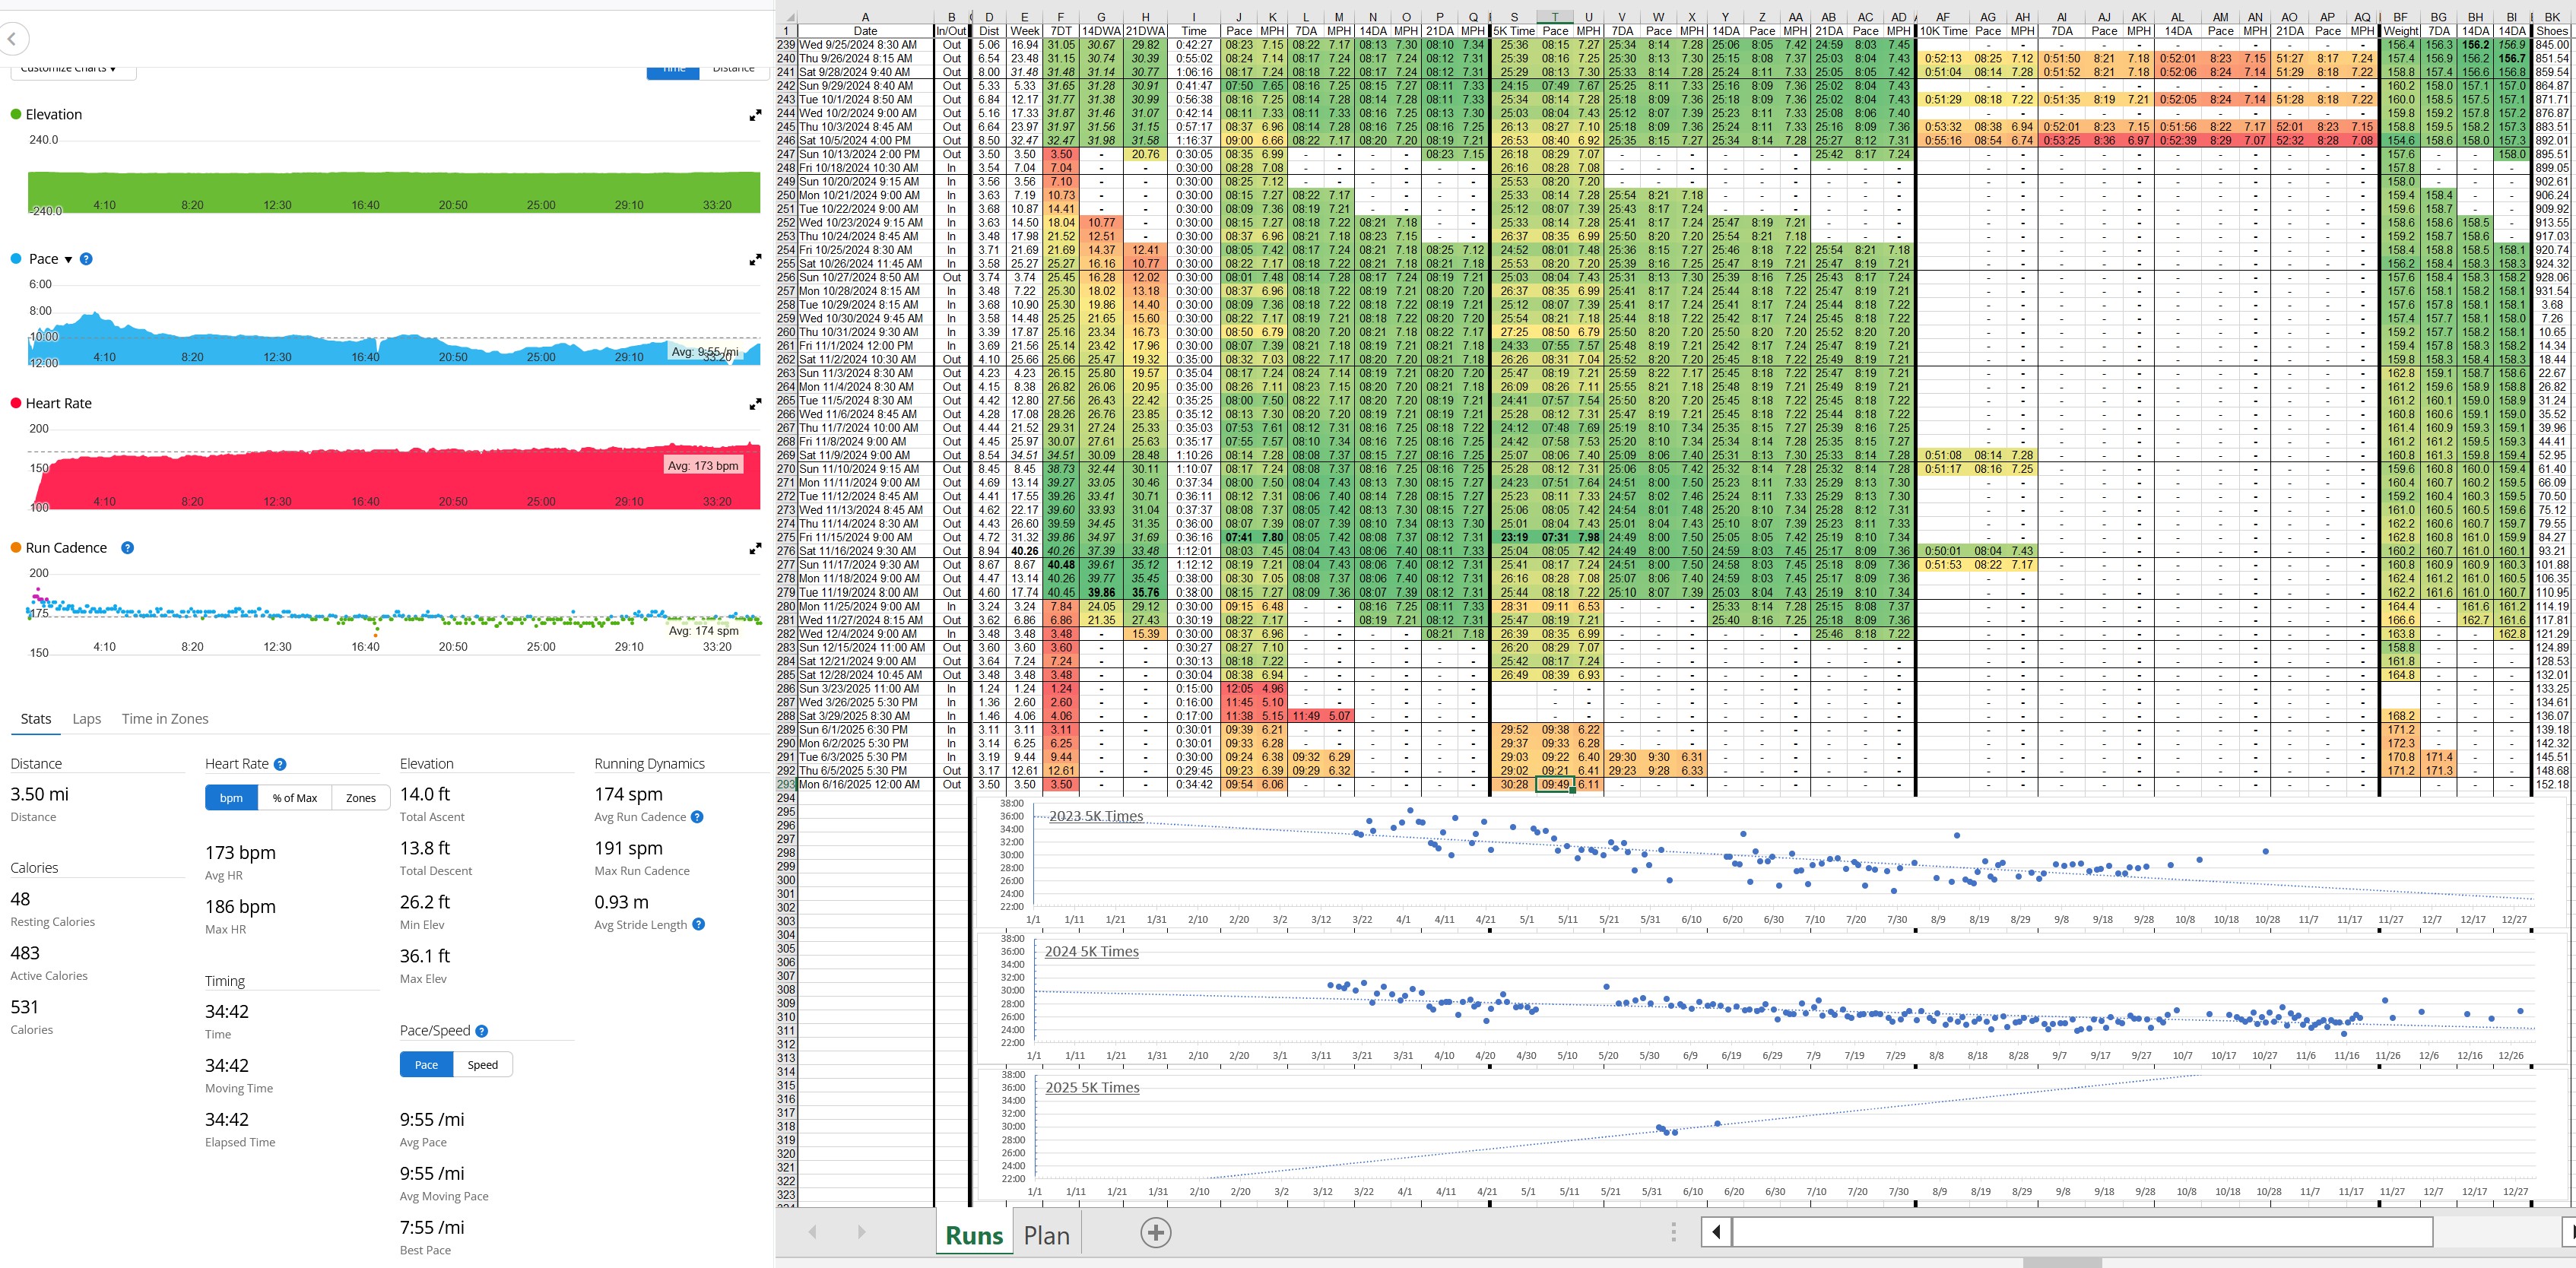
Task: Click Excel previous sheet navigation arrow
Action: click(x=812, y=1232)
